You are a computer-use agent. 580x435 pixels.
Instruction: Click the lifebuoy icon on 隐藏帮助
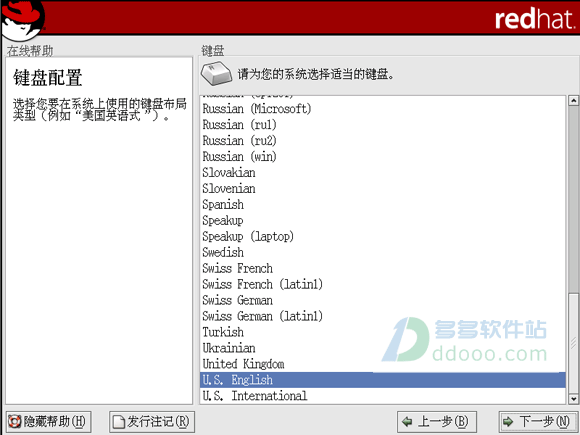pyautogui.click(x=15, y=422)
